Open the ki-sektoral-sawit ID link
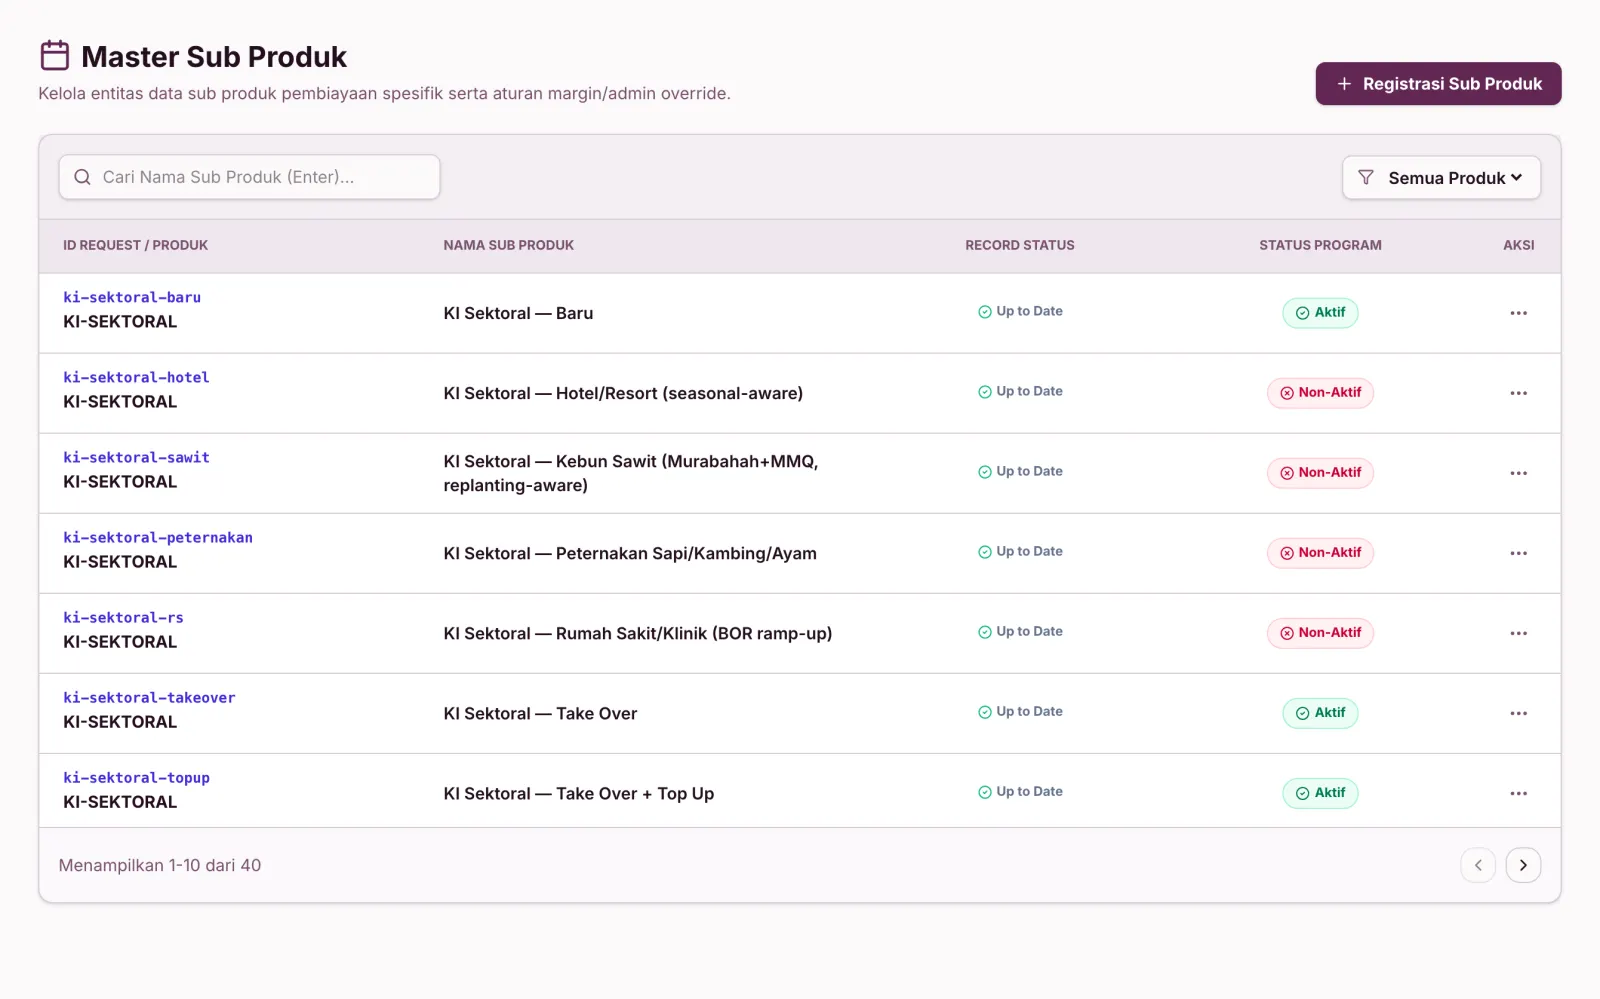Screen dimensions: 1600x999 point(136,457)
